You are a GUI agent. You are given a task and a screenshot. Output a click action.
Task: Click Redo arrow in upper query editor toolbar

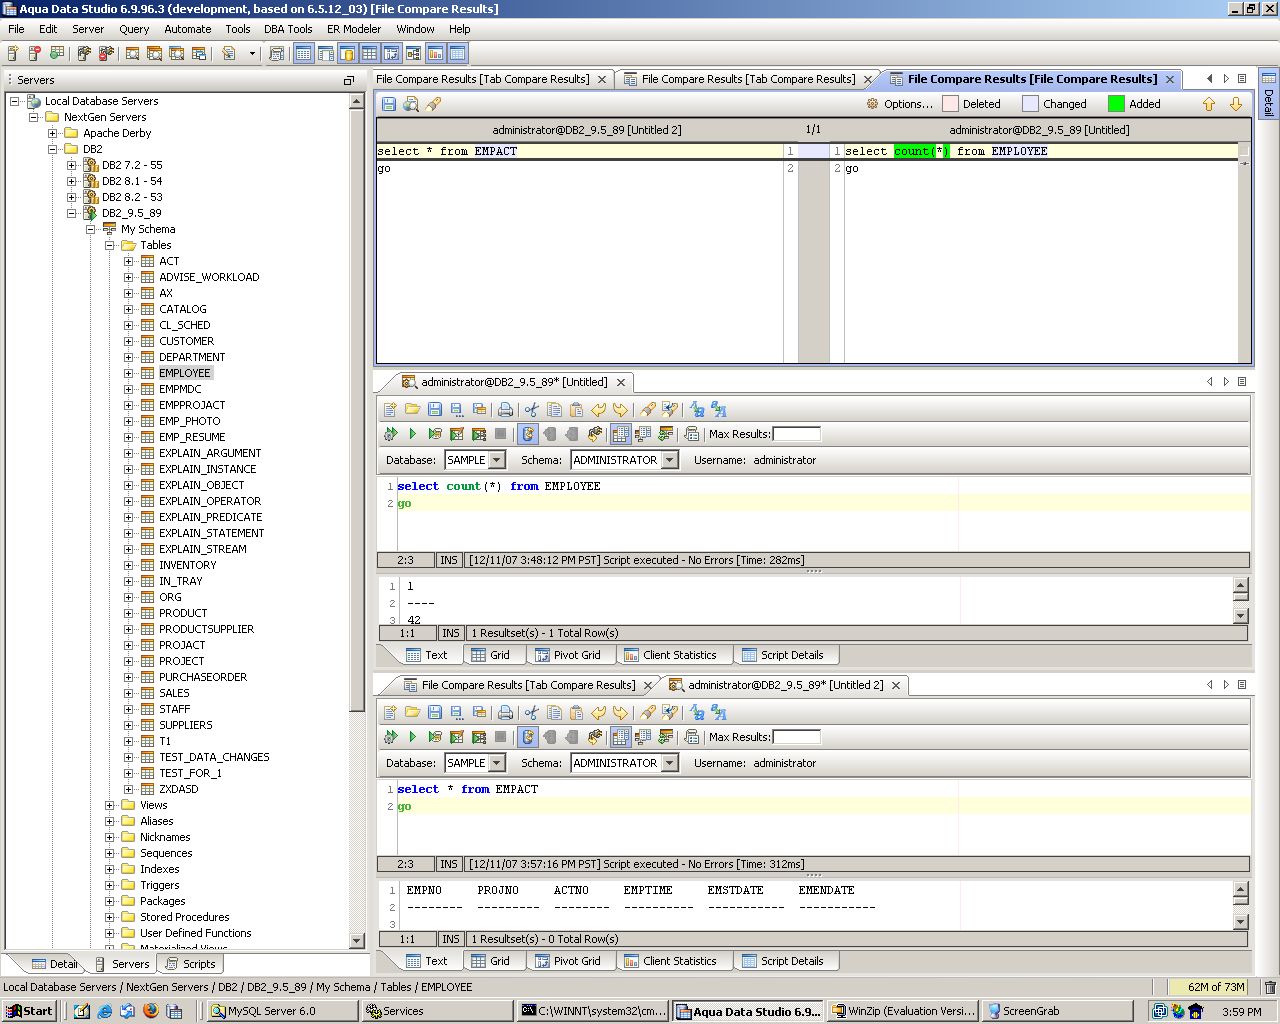(x=620, y=409)
